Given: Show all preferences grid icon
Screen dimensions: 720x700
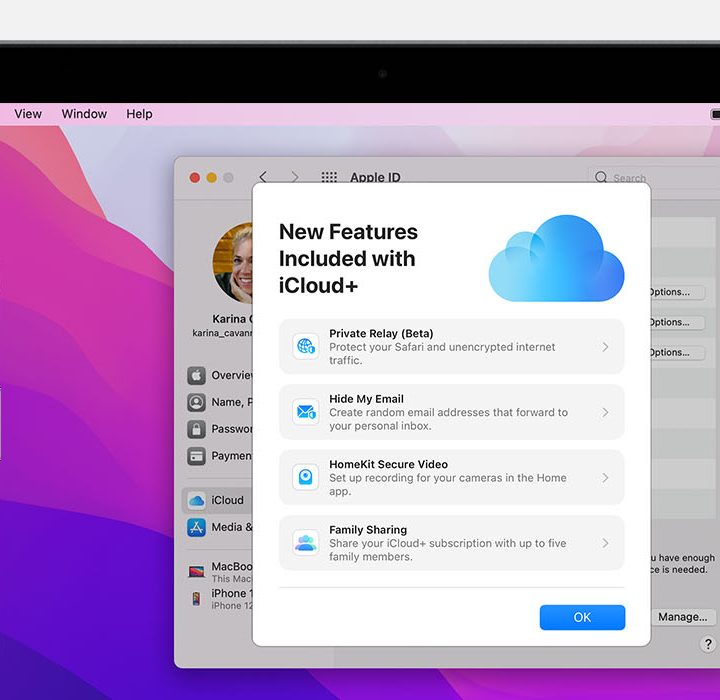Looking at the screenshot, I should (x=329, y=177).
